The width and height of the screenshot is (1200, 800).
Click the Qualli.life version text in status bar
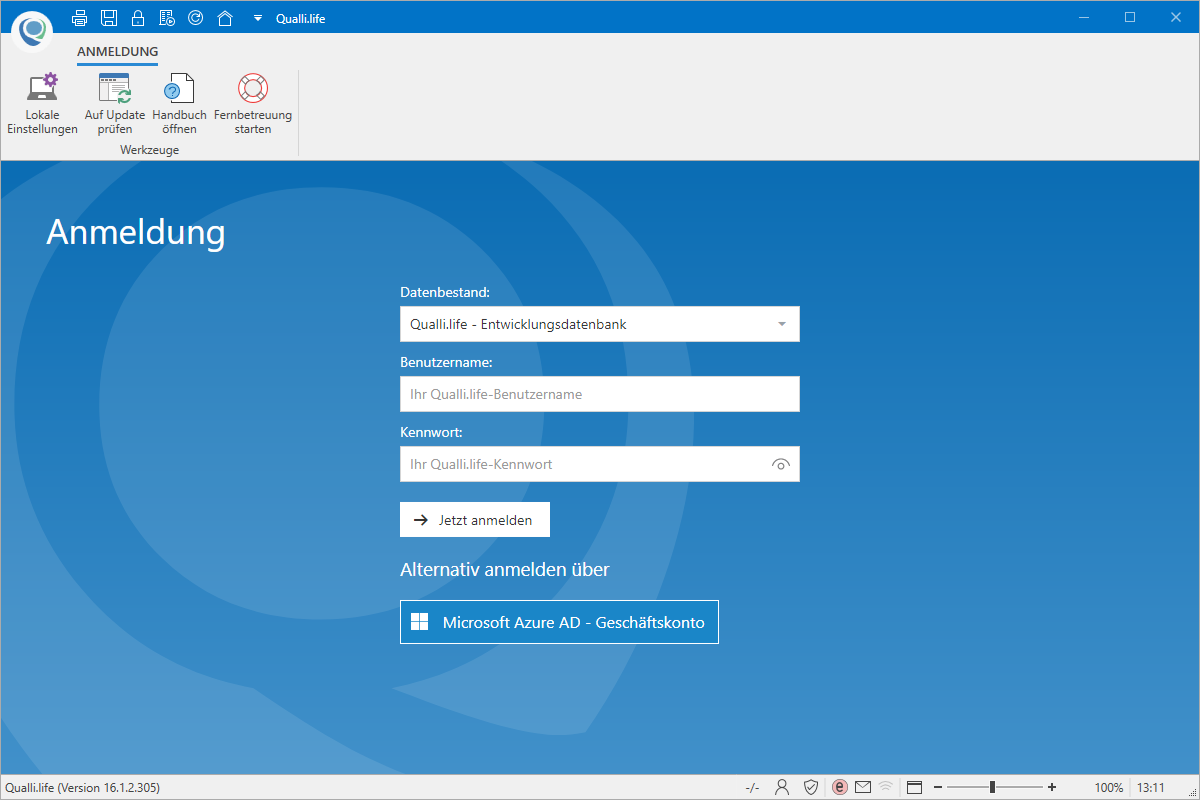pos(82,788)
